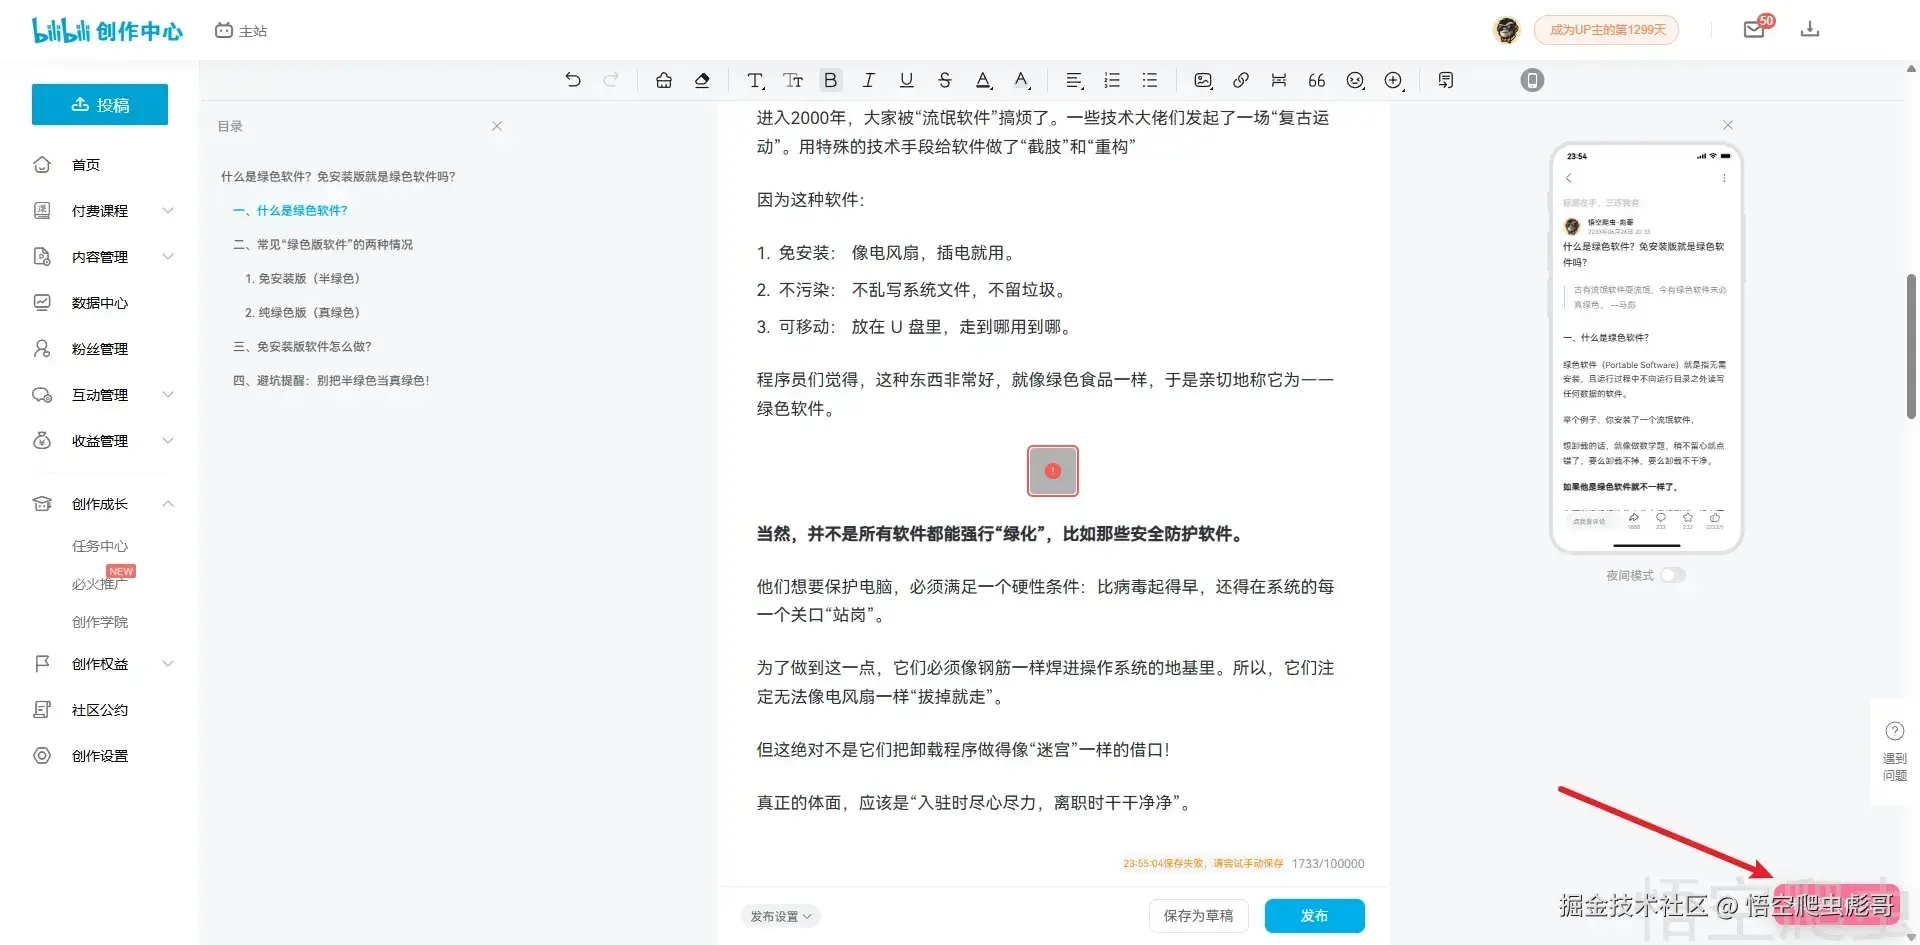The image size is (1920, 945).
Task: Pick a text highlight background color
Action: [1022, 80]
